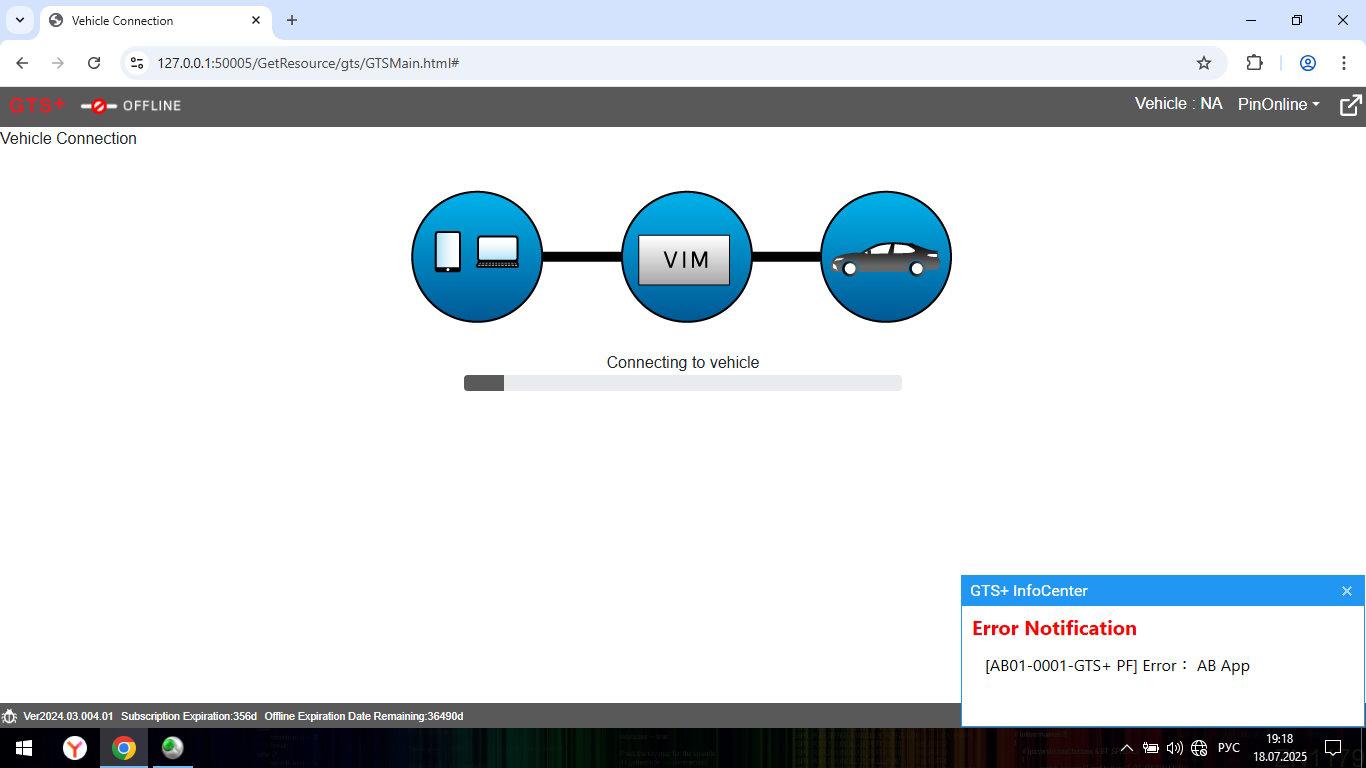Viewport: 1366px width, 768px height.
Task: Click the VIM interface circle
Action: [x=686, y=257]
